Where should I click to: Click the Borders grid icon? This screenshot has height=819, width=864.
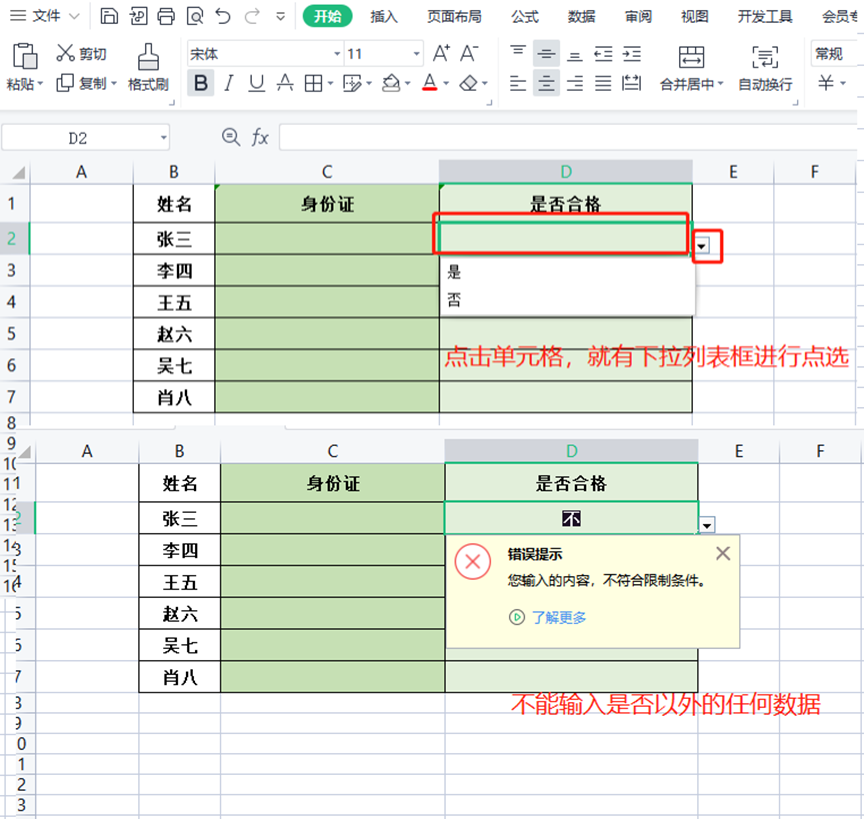314,83
